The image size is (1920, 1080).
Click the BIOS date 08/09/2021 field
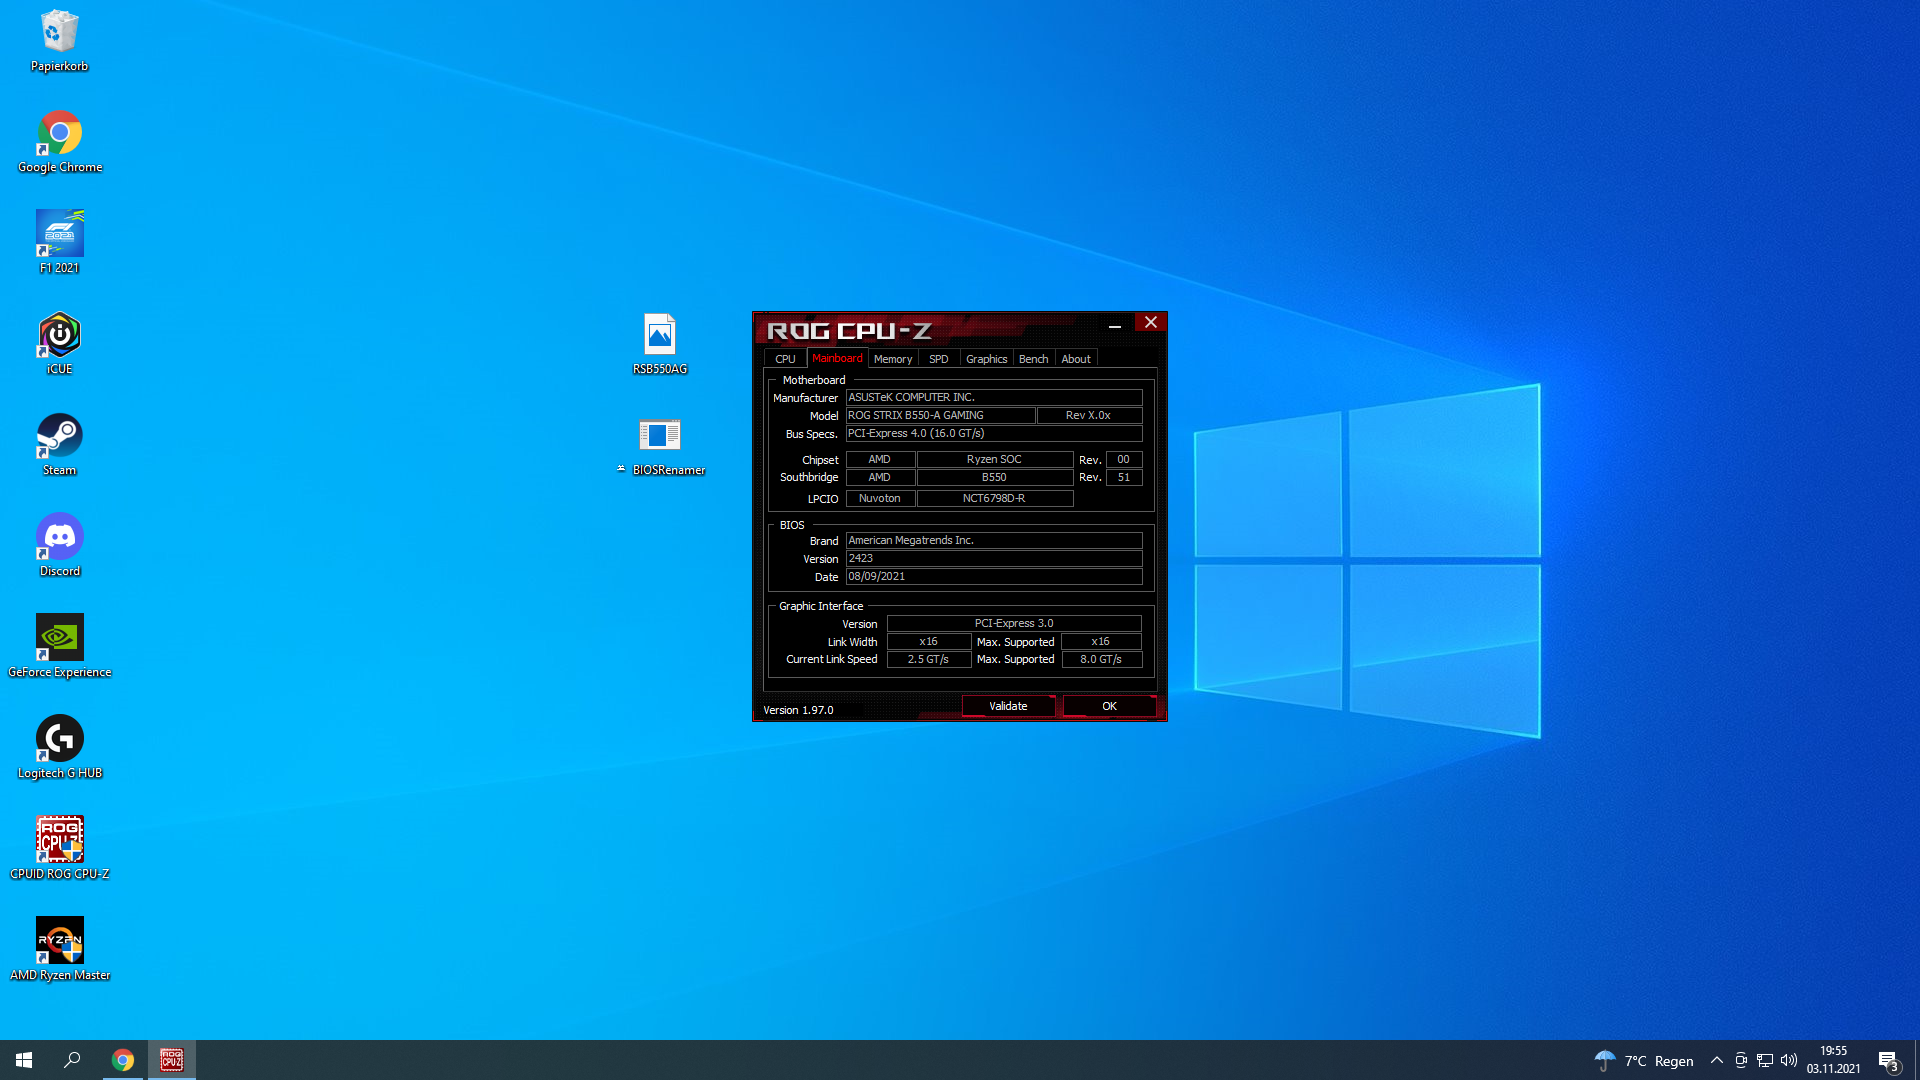[x=994, y=576]
